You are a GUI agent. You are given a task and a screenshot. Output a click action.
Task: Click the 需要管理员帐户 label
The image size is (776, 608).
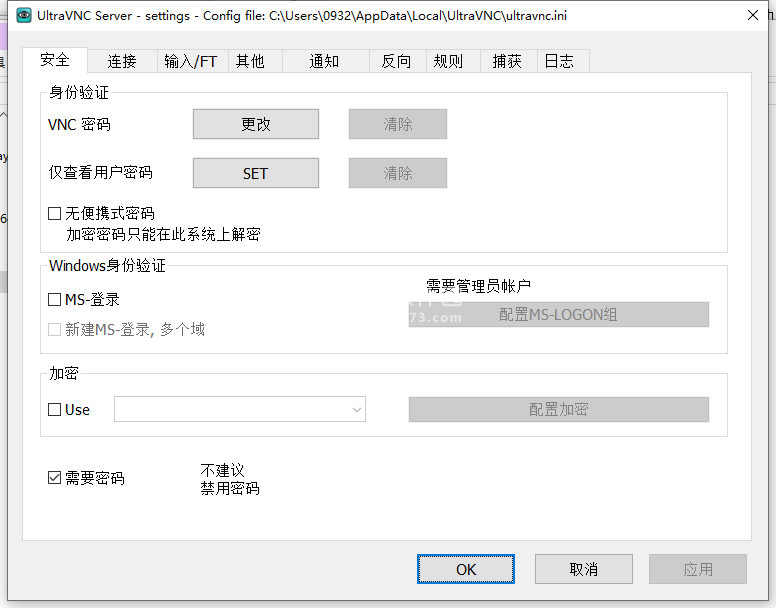(x=478, y=286)
